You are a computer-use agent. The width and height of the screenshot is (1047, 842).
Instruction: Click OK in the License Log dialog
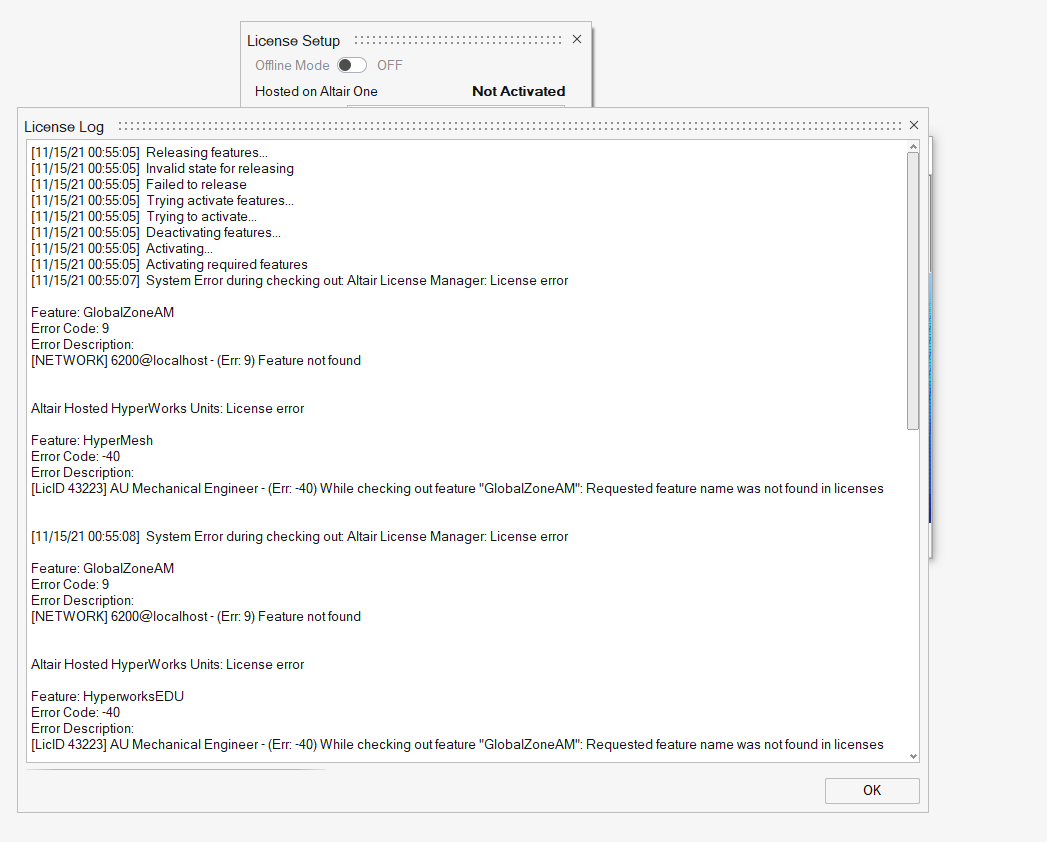871,791
